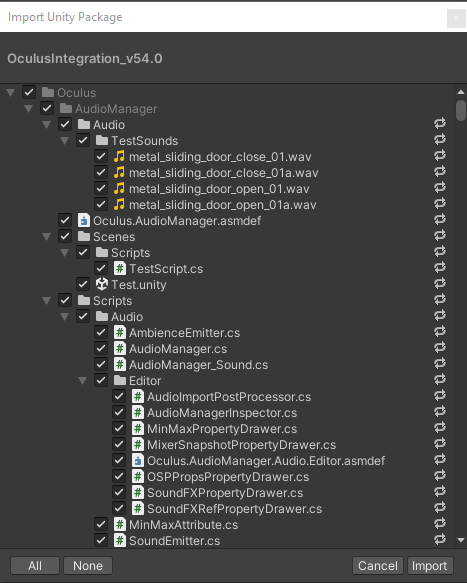Select the SoundFXPropertyDrawer.cs entry
The width and height of the screenshot is (467, 583).
click(225, 493)
